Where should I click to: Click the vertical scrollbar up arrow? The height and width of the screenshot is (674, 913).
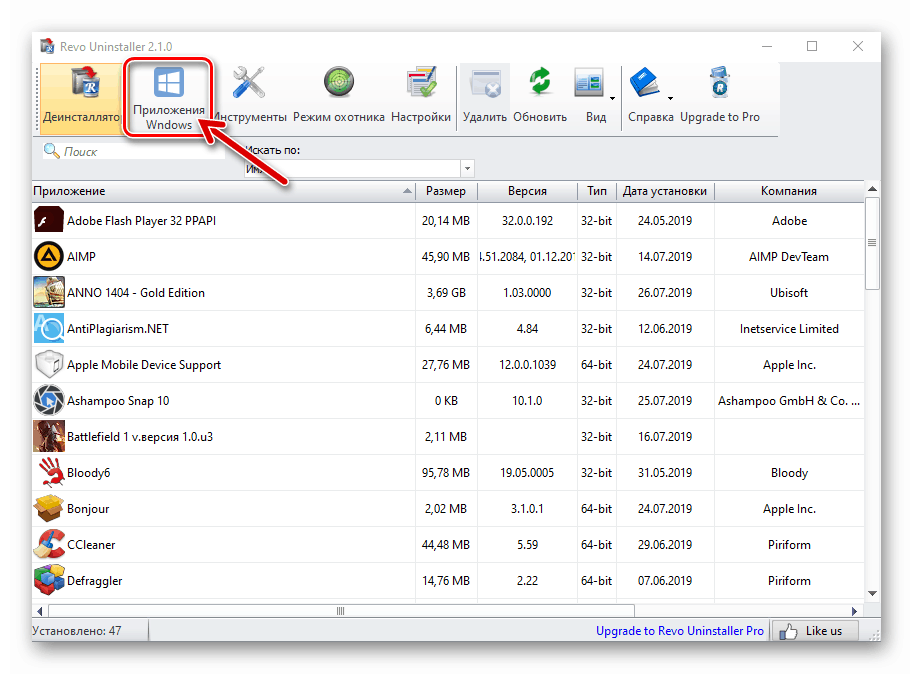872,189
